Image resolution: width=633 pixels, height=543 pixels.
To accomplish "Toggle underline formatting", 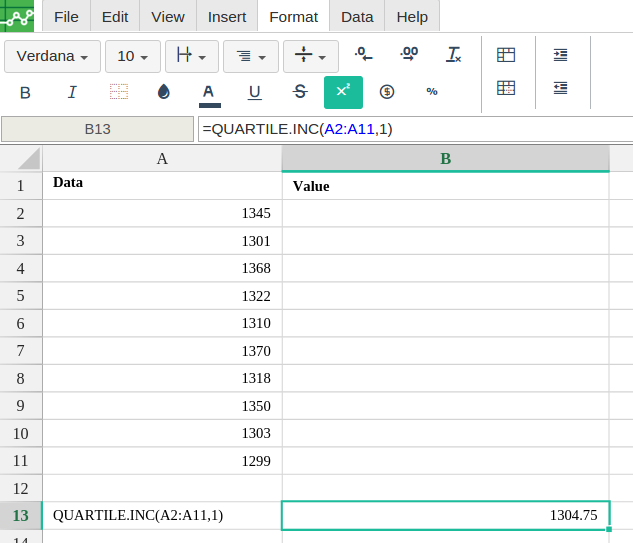I will tap(254, 92).
